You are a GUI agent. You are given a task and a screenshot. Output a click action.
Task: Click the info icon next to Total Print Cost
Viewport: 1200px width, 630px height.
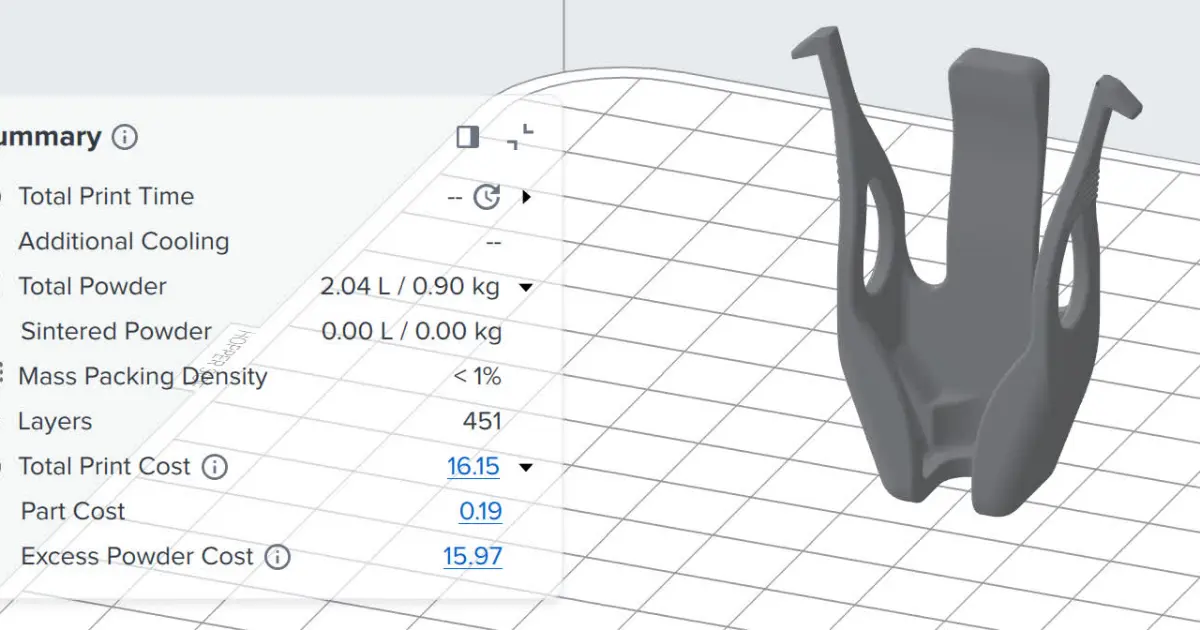click(215, 467)
